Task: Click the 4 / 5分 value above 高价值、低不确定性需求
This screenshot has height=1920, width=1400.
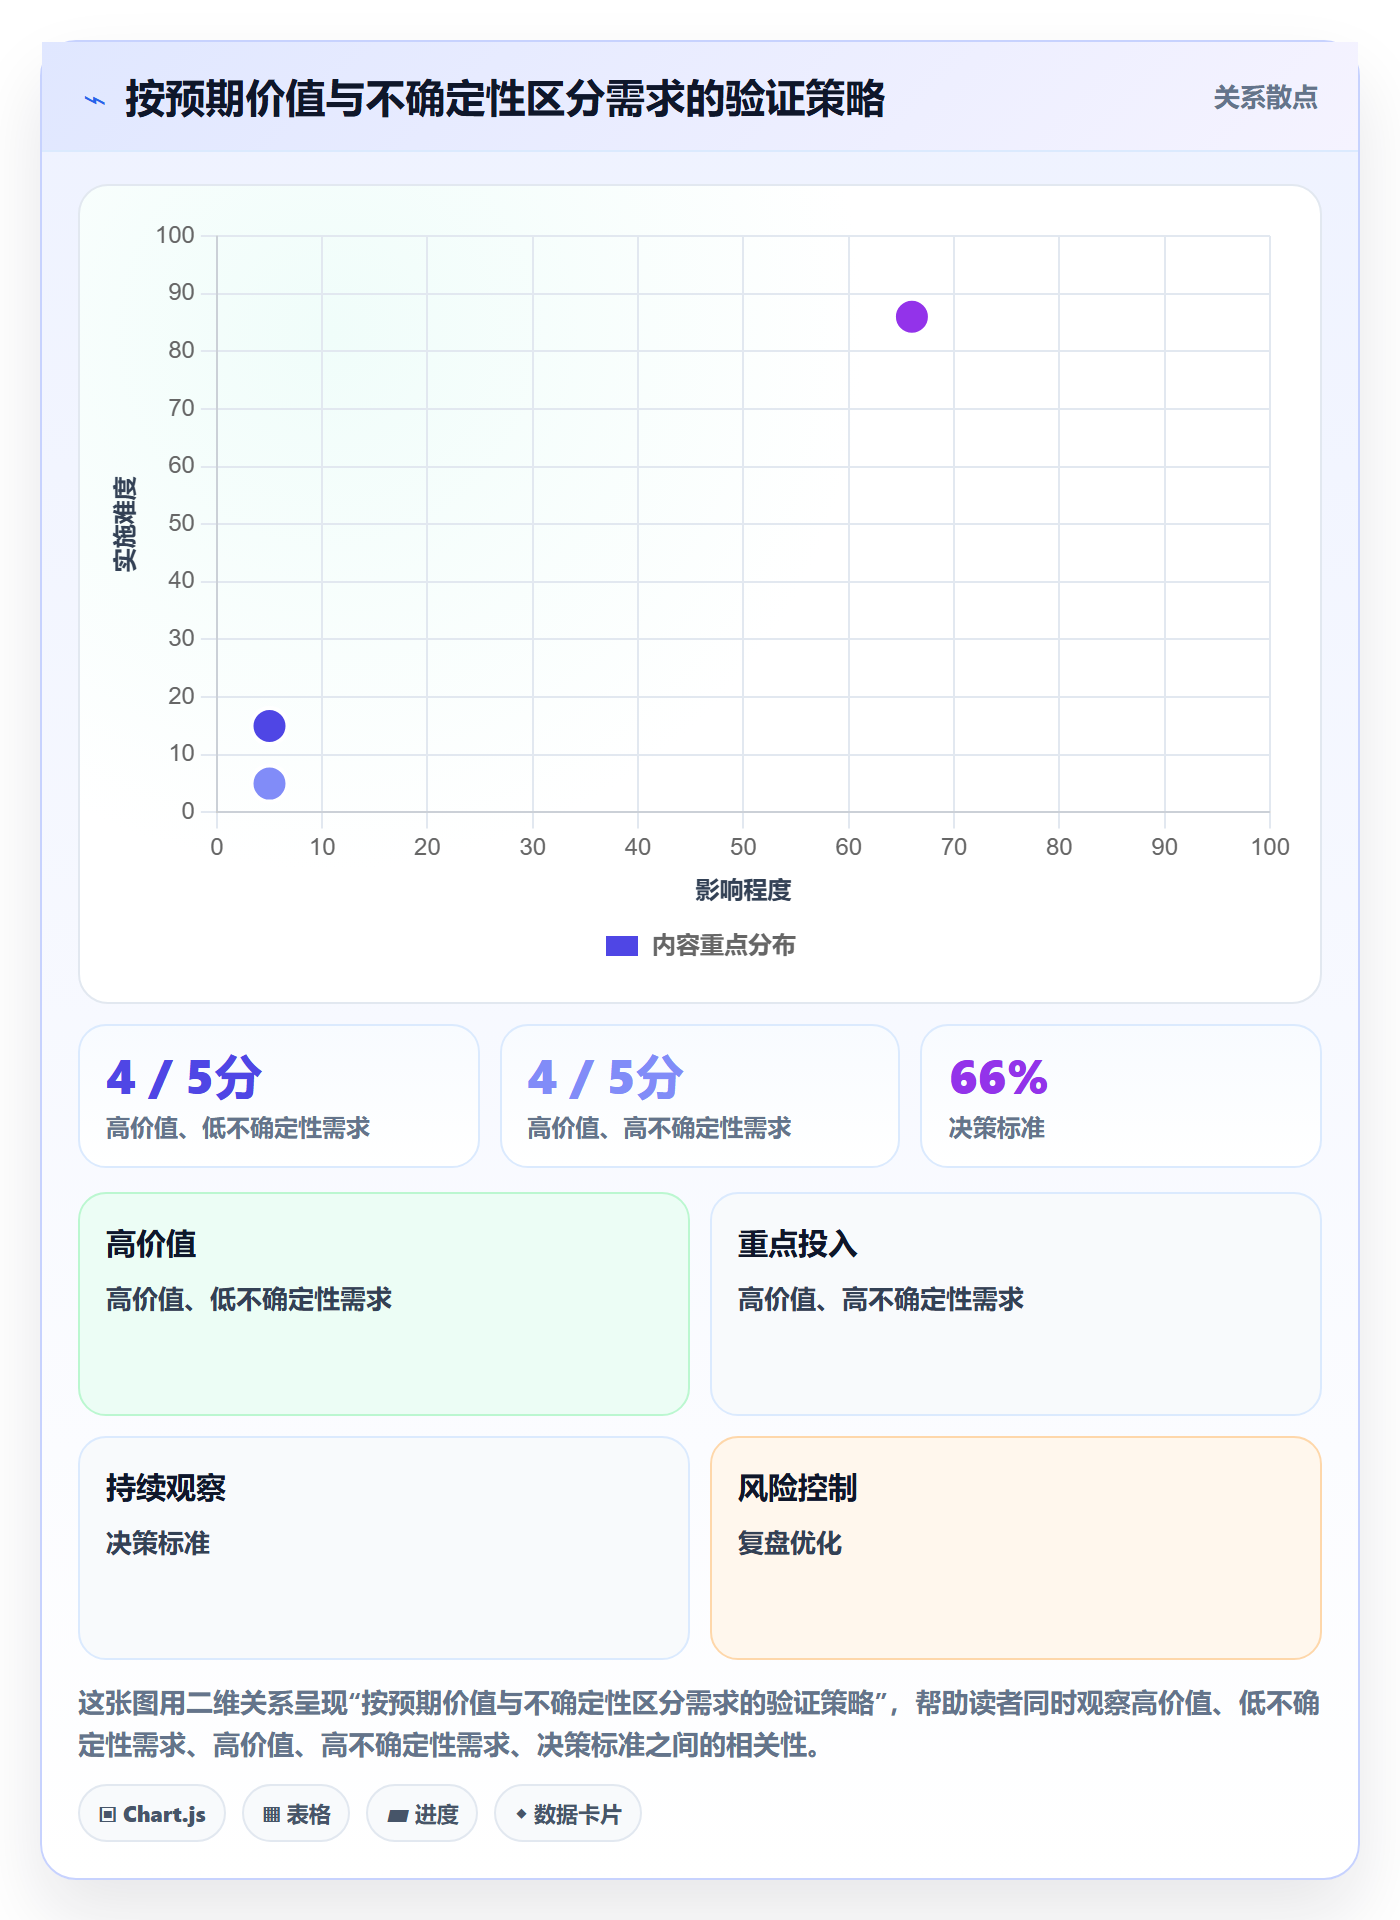Action: pyautogui.click(x=184, y=1078)
